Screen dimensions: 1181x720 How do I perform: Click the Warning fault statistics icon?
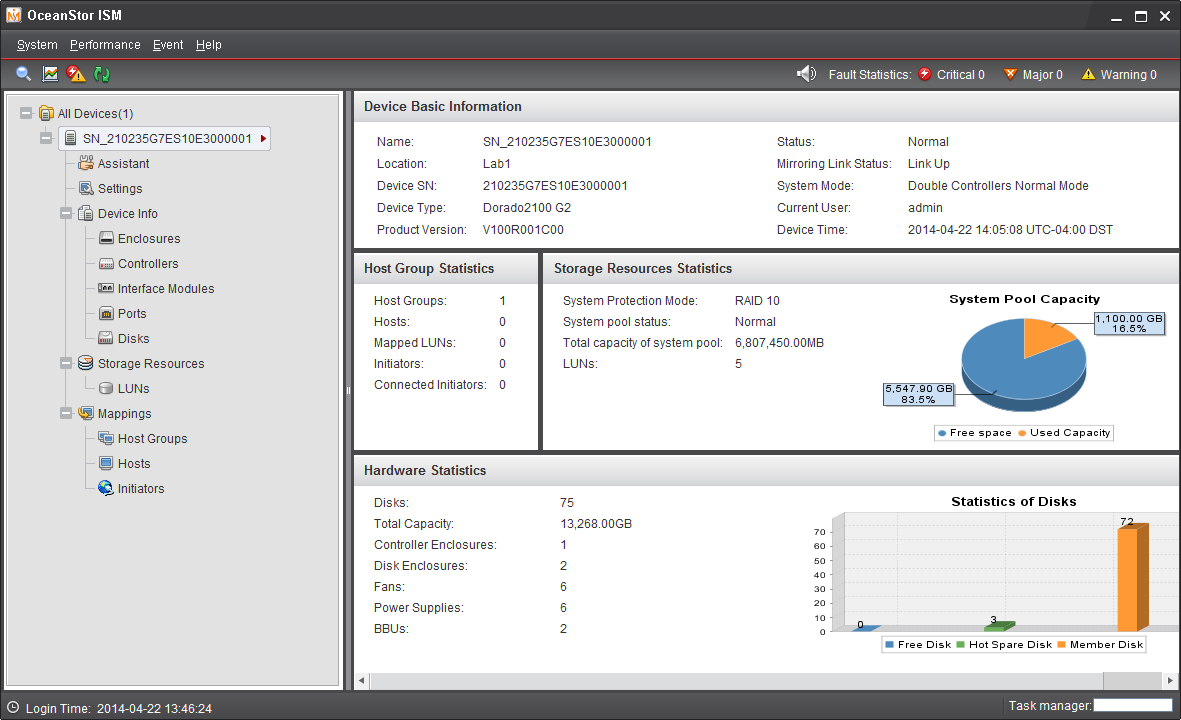(1088, 74)
